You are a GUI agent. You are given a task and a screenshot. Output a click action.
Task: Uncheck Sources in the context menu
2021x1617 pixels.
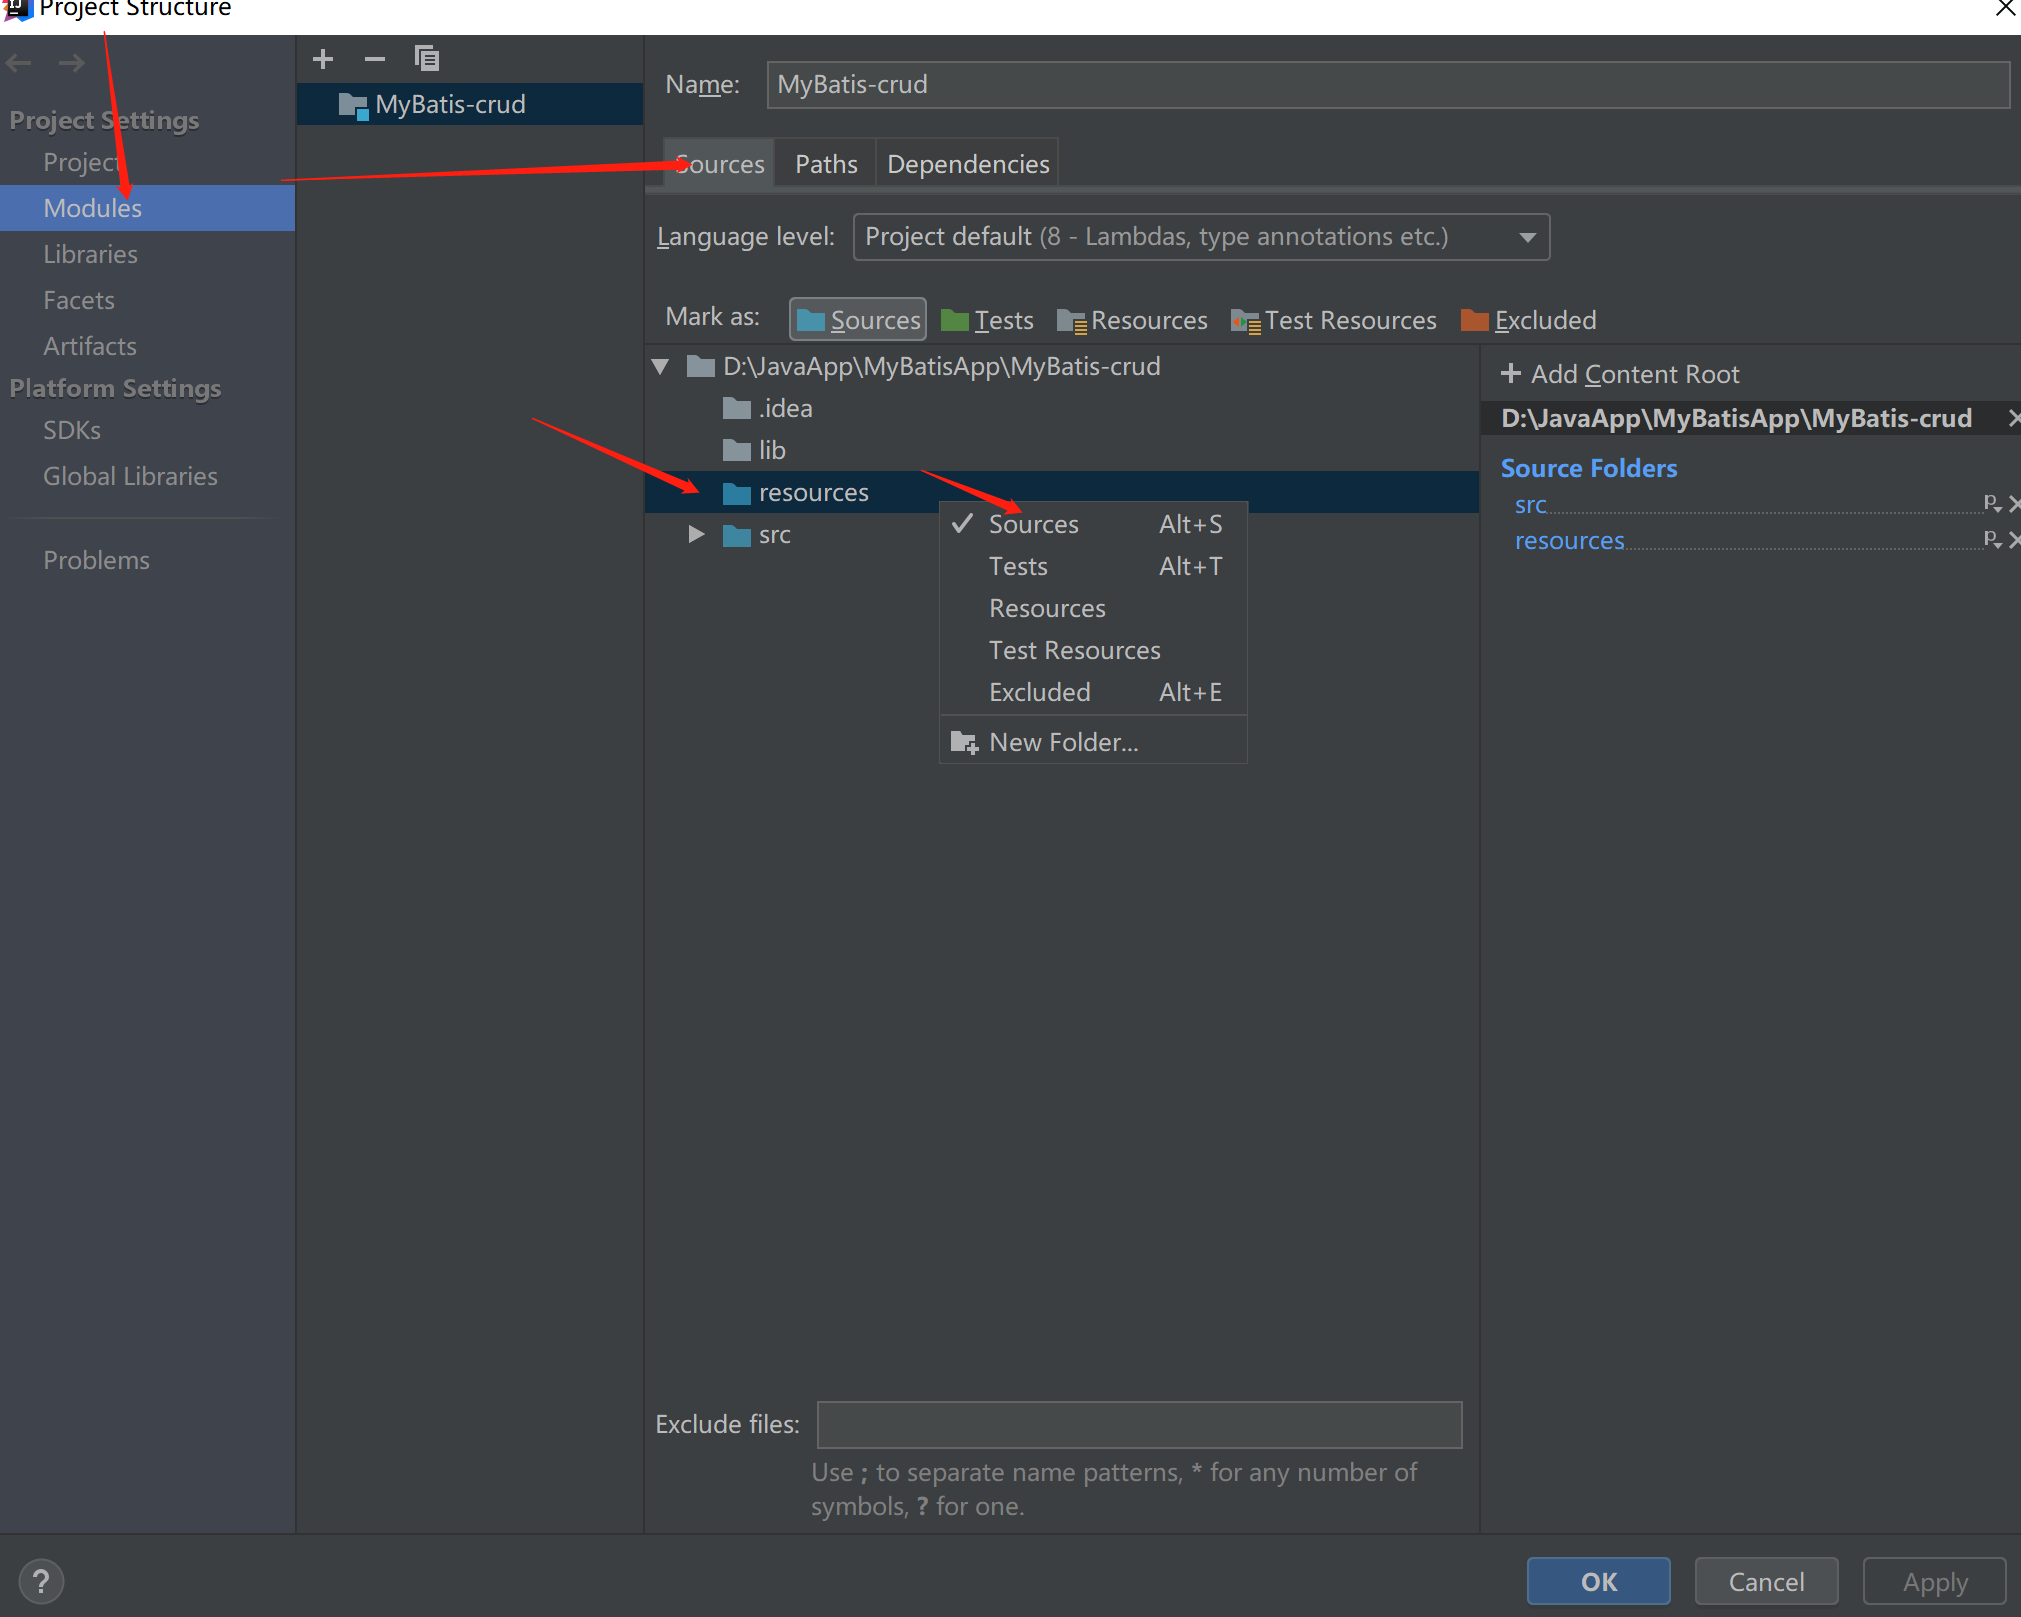1033,524
